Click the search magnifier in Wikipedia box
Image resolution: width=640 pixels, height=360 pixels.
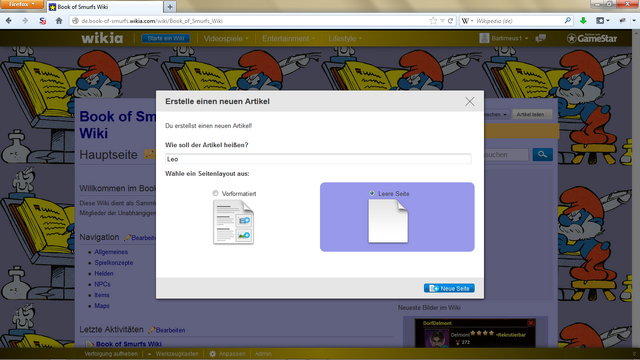click(x=567, y=20)
